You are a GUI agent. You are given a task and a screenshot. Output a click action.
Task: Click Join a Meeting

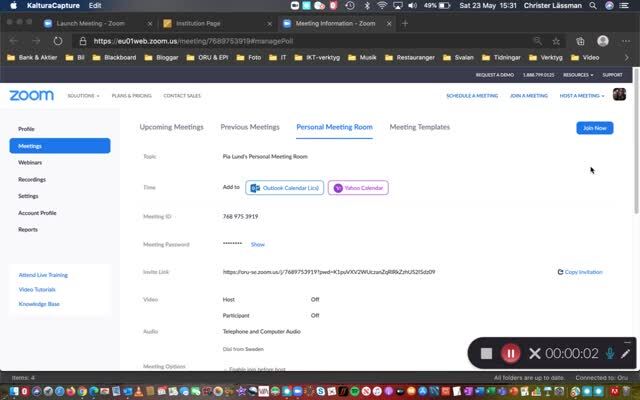pyautogui.click(x=529, y=96)
